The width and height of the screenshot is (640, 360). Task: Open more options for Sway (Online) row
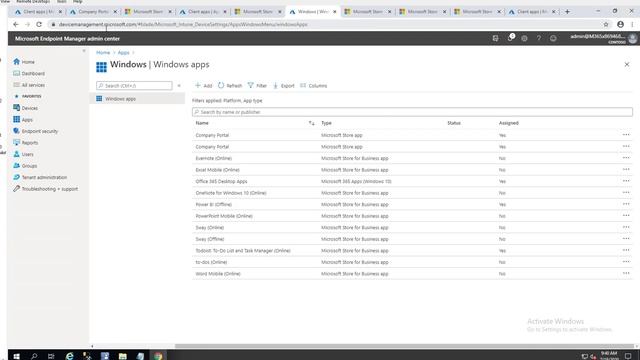click(626, 227)
